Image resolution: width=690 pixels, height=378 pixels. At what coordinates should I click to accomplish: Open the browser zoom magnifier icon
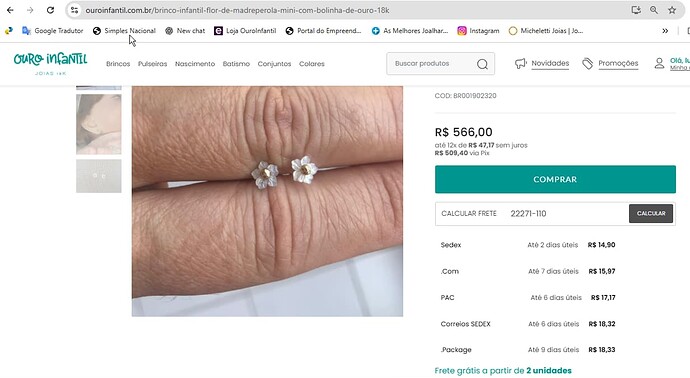point(654,10)
